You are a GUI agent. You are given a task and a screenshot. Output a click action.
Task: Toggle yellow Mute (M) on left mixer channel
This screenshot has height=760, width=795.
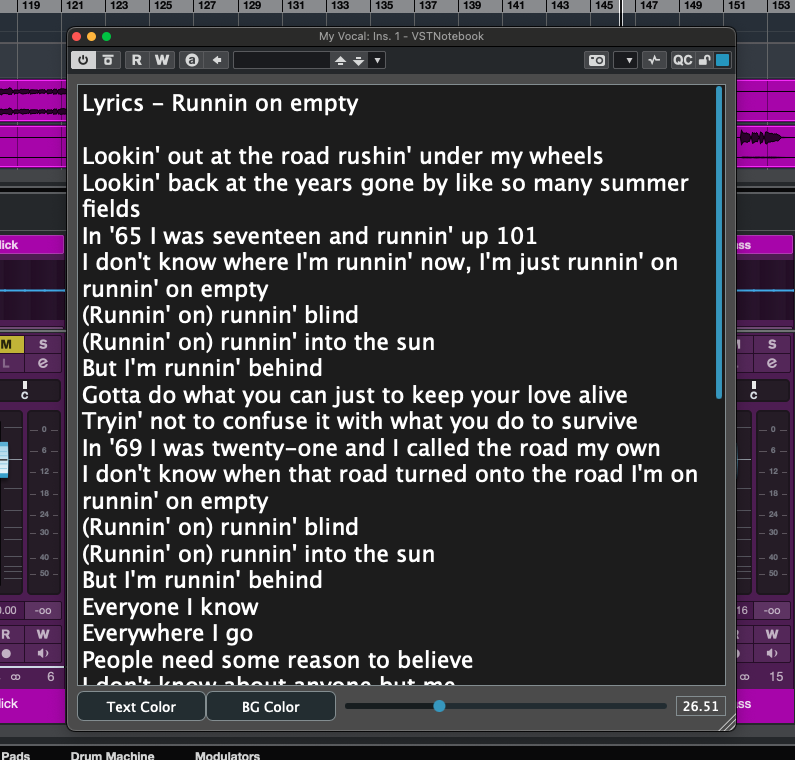10,344
